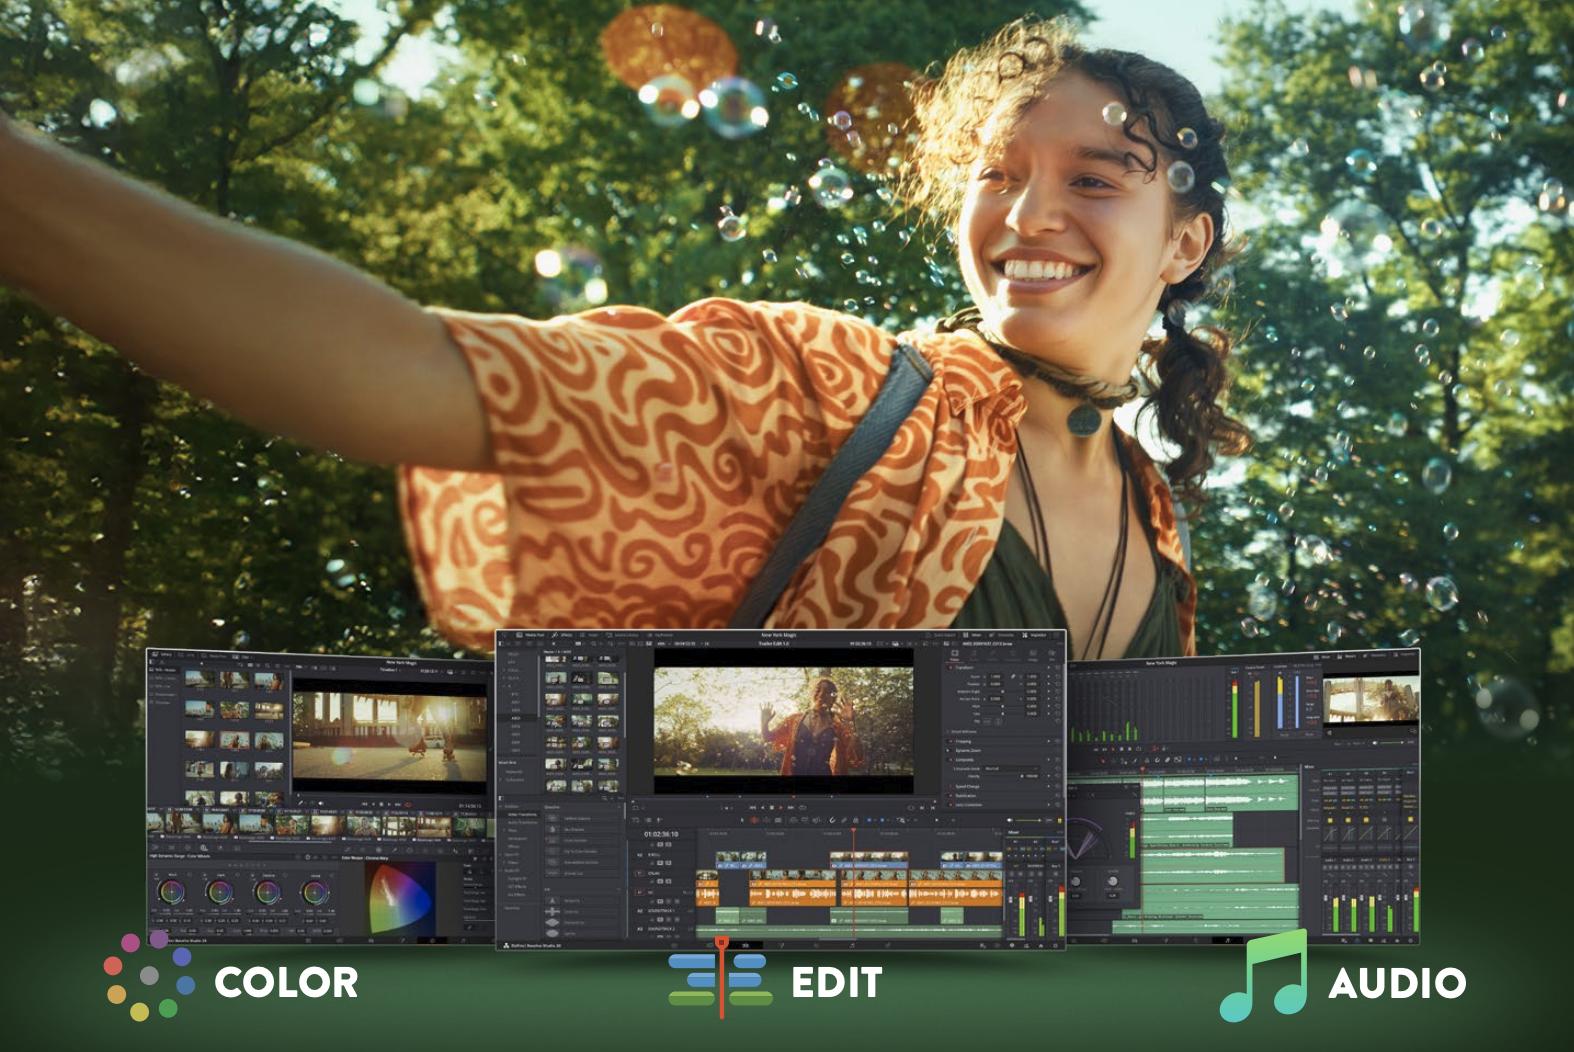Image resolution: width=1574 pixels, height=1052 pixels.
Task: Open Effects tab in Edit window
Action: pos(561,635)
